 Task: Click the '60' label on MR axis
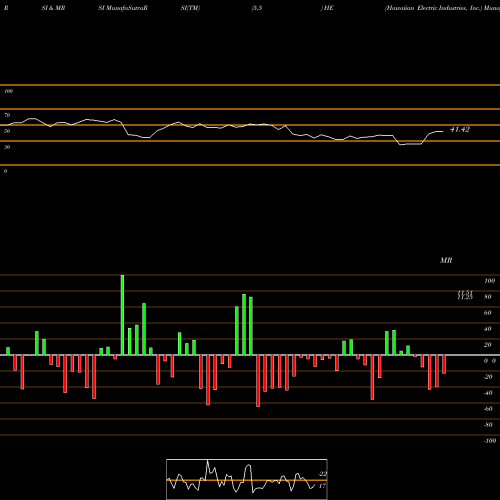coord(488,313)
